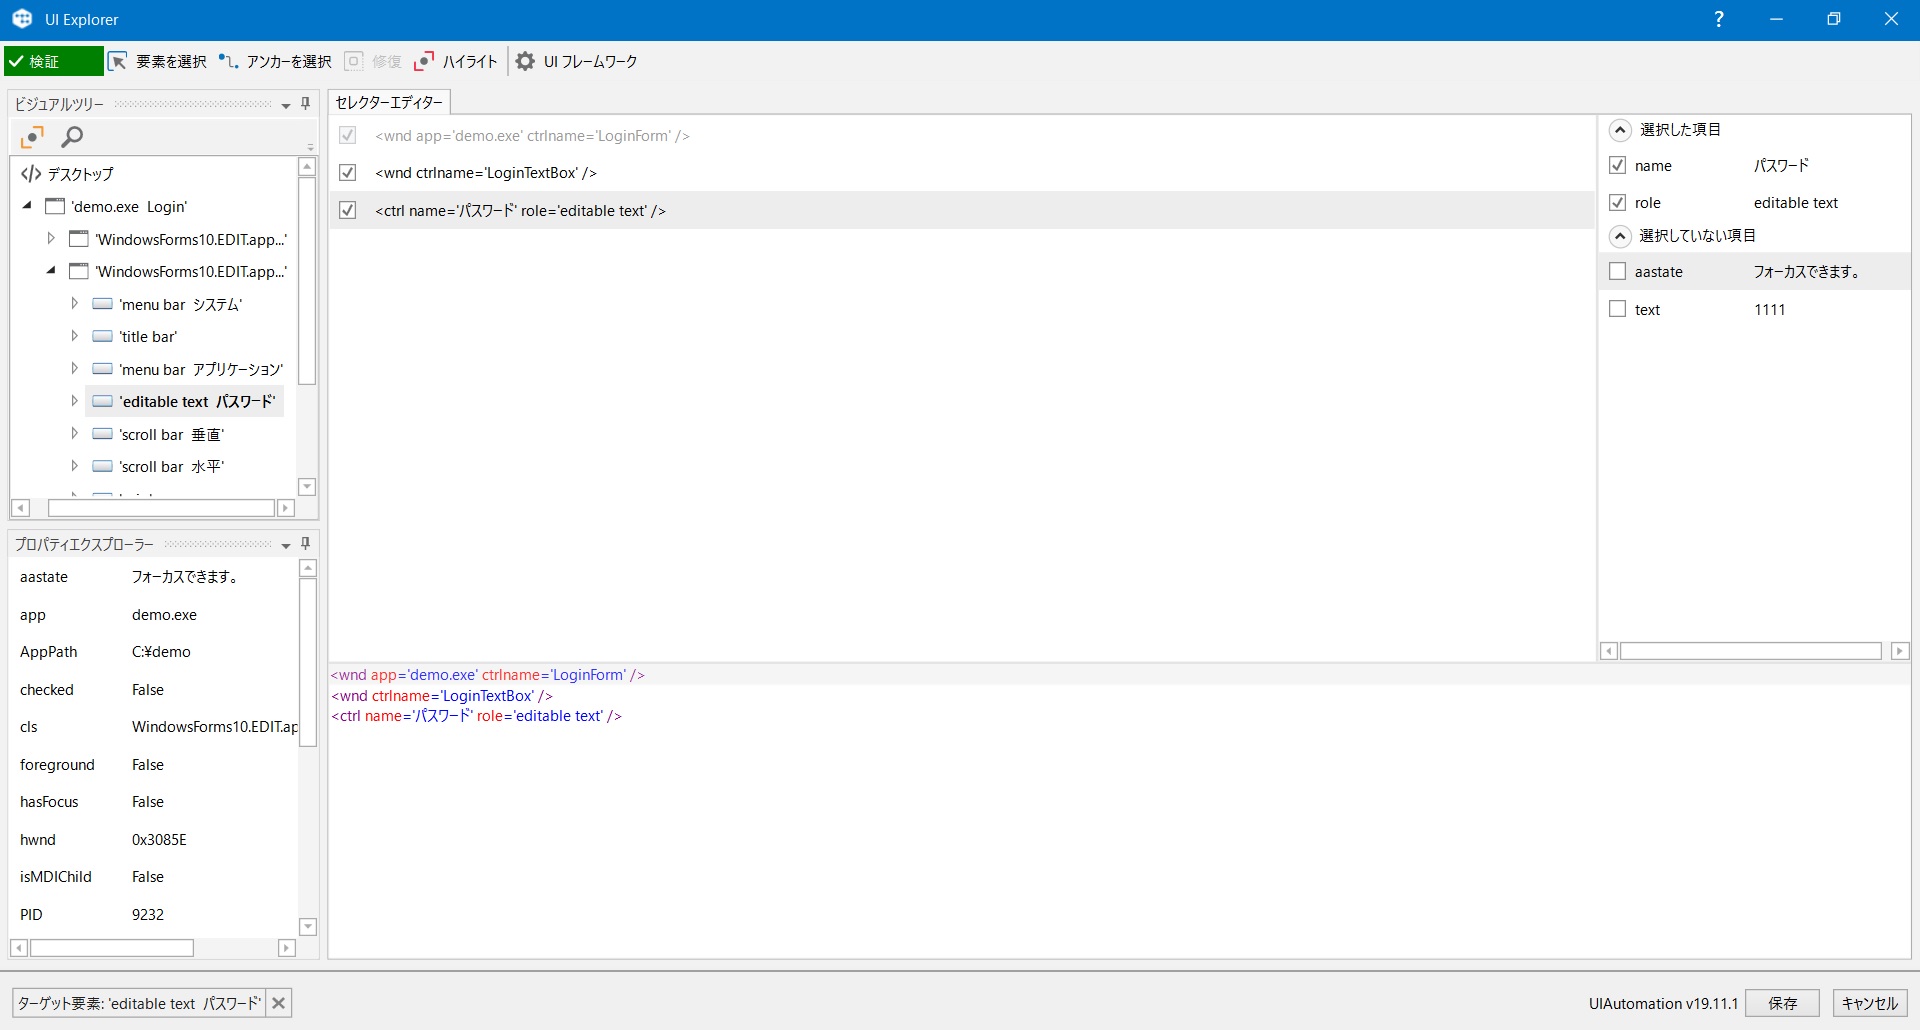Expand the 'title bar' node

tap(74, 336)
